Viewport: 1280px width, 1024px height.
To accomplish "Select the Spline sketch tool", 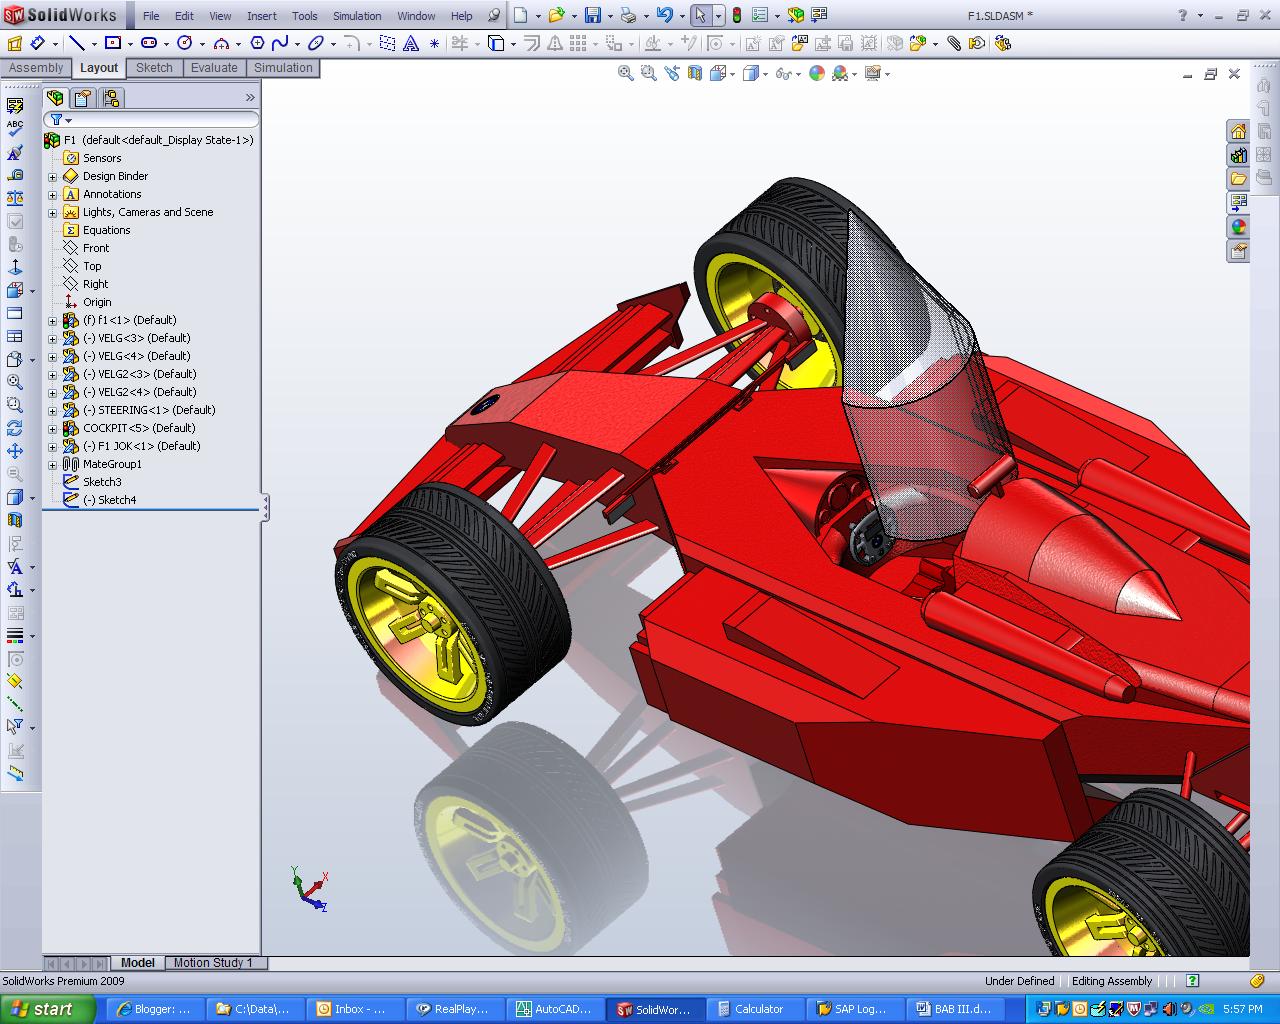I will (x=280, y=43).
